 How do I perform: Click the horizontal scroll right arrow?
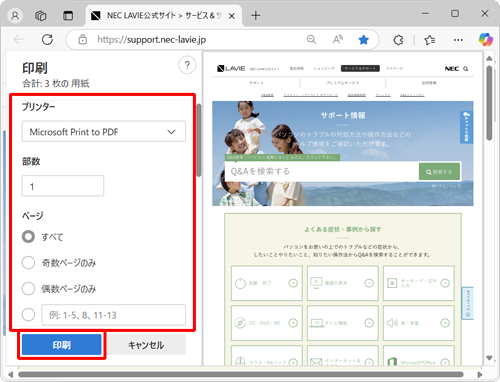480,374
